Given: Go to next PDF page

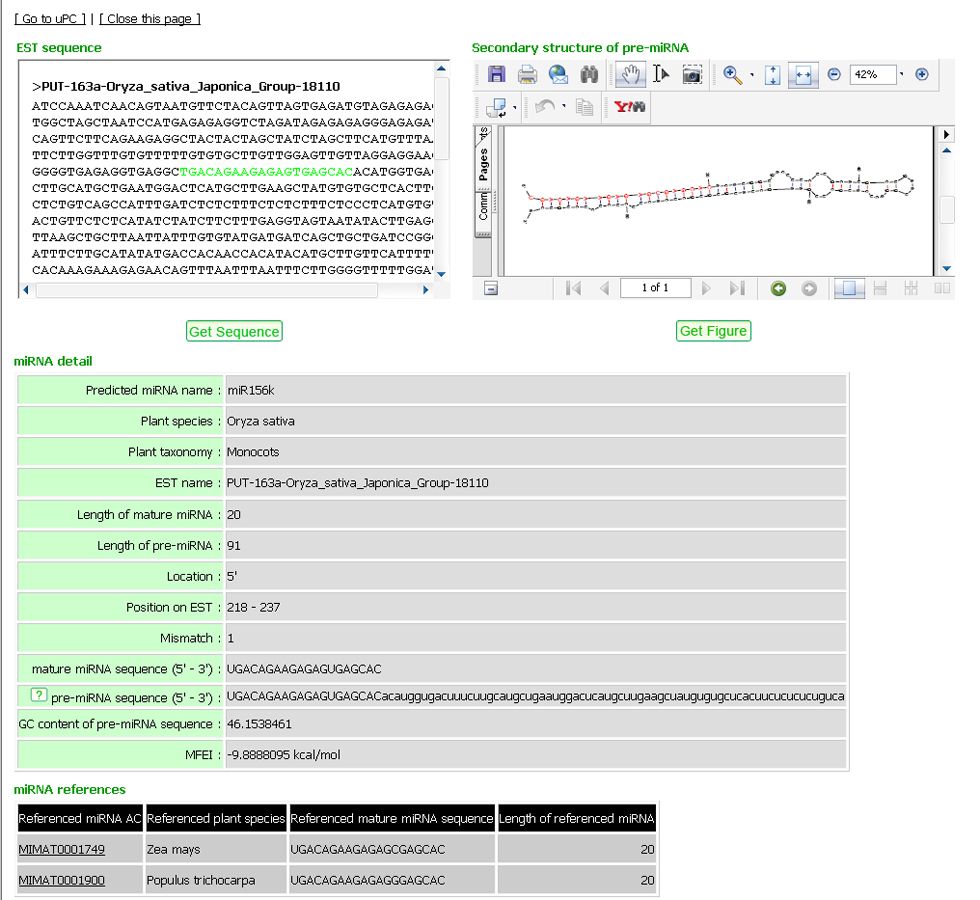Looking at the screenshot, I should click(706, 288).
